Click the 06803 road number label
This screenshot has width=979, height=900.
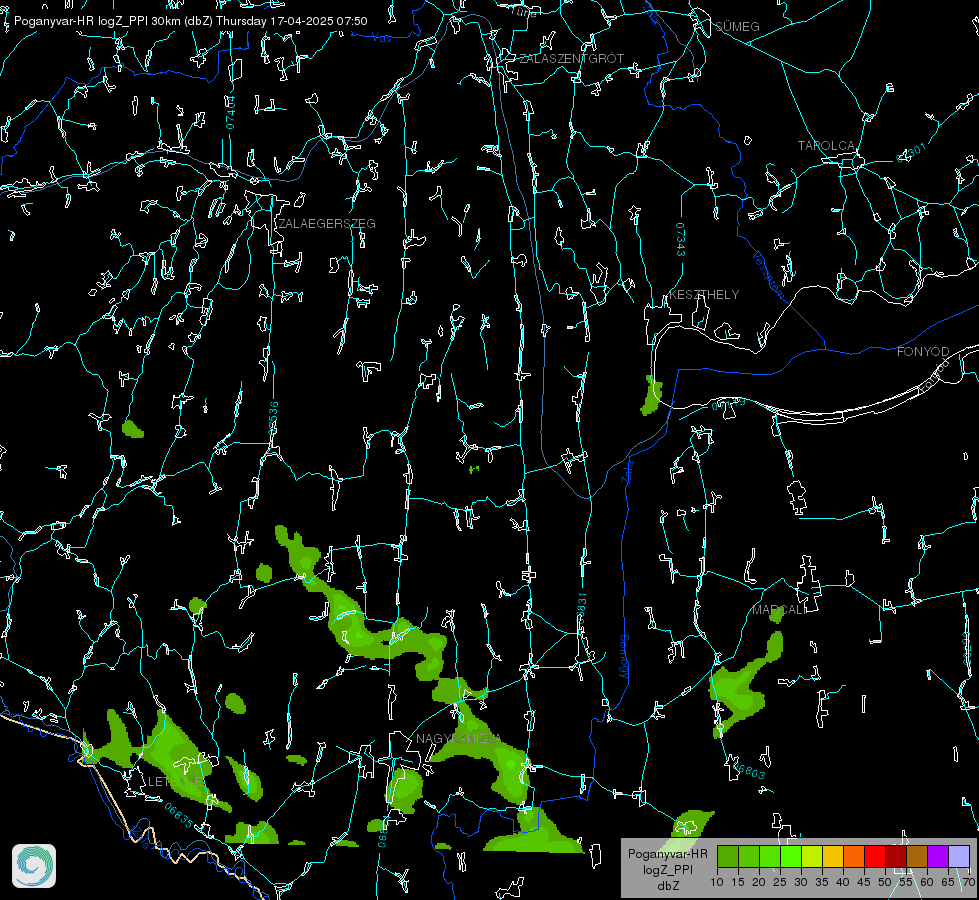click(749, 769)
